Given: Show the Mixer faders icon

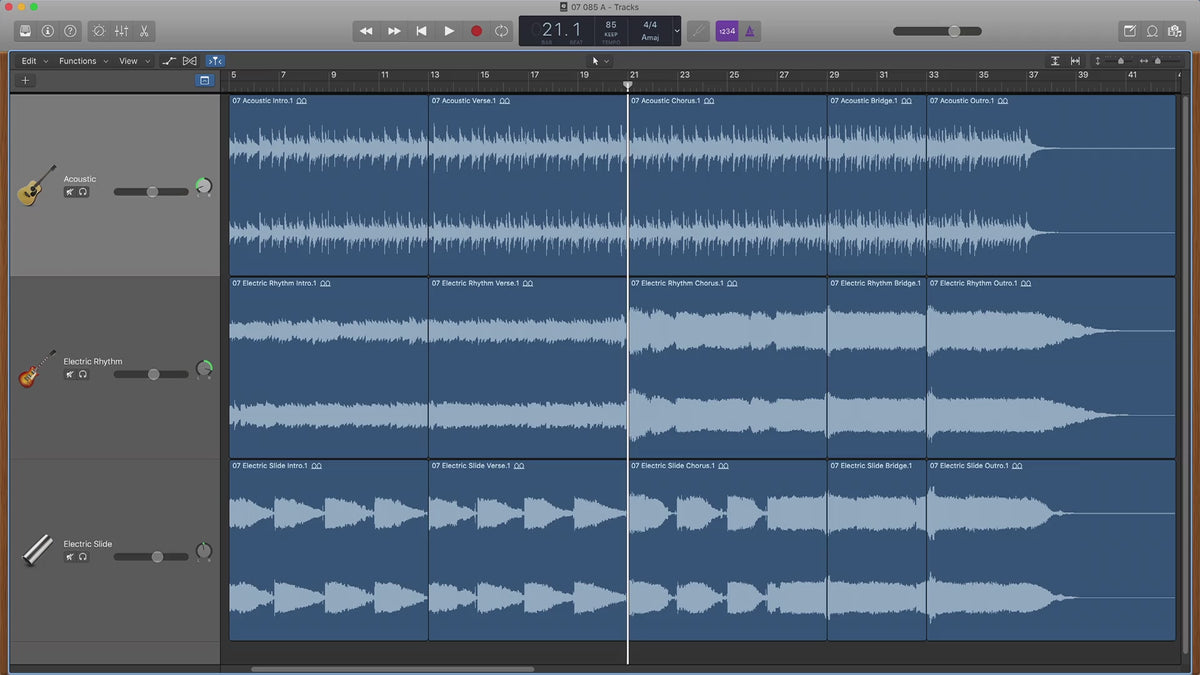Looking at the screenshot, I should [x=121, y=31].
